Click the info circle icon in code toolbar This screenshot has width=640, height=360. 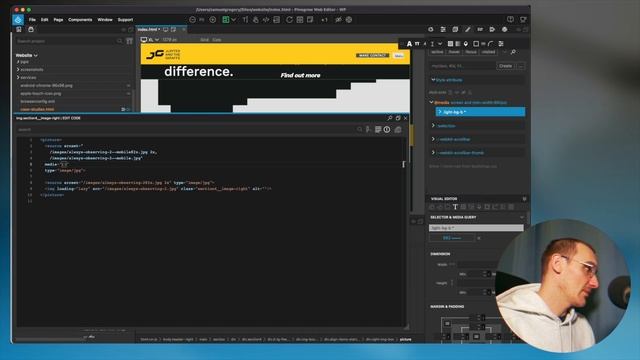coord(387,129)
